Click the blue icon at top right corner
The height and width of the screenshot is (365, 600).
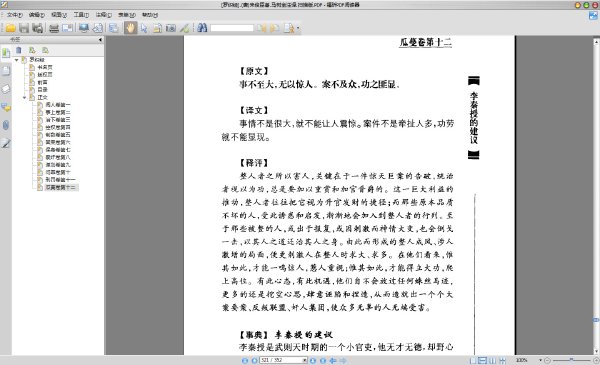(x=593, y=16)
